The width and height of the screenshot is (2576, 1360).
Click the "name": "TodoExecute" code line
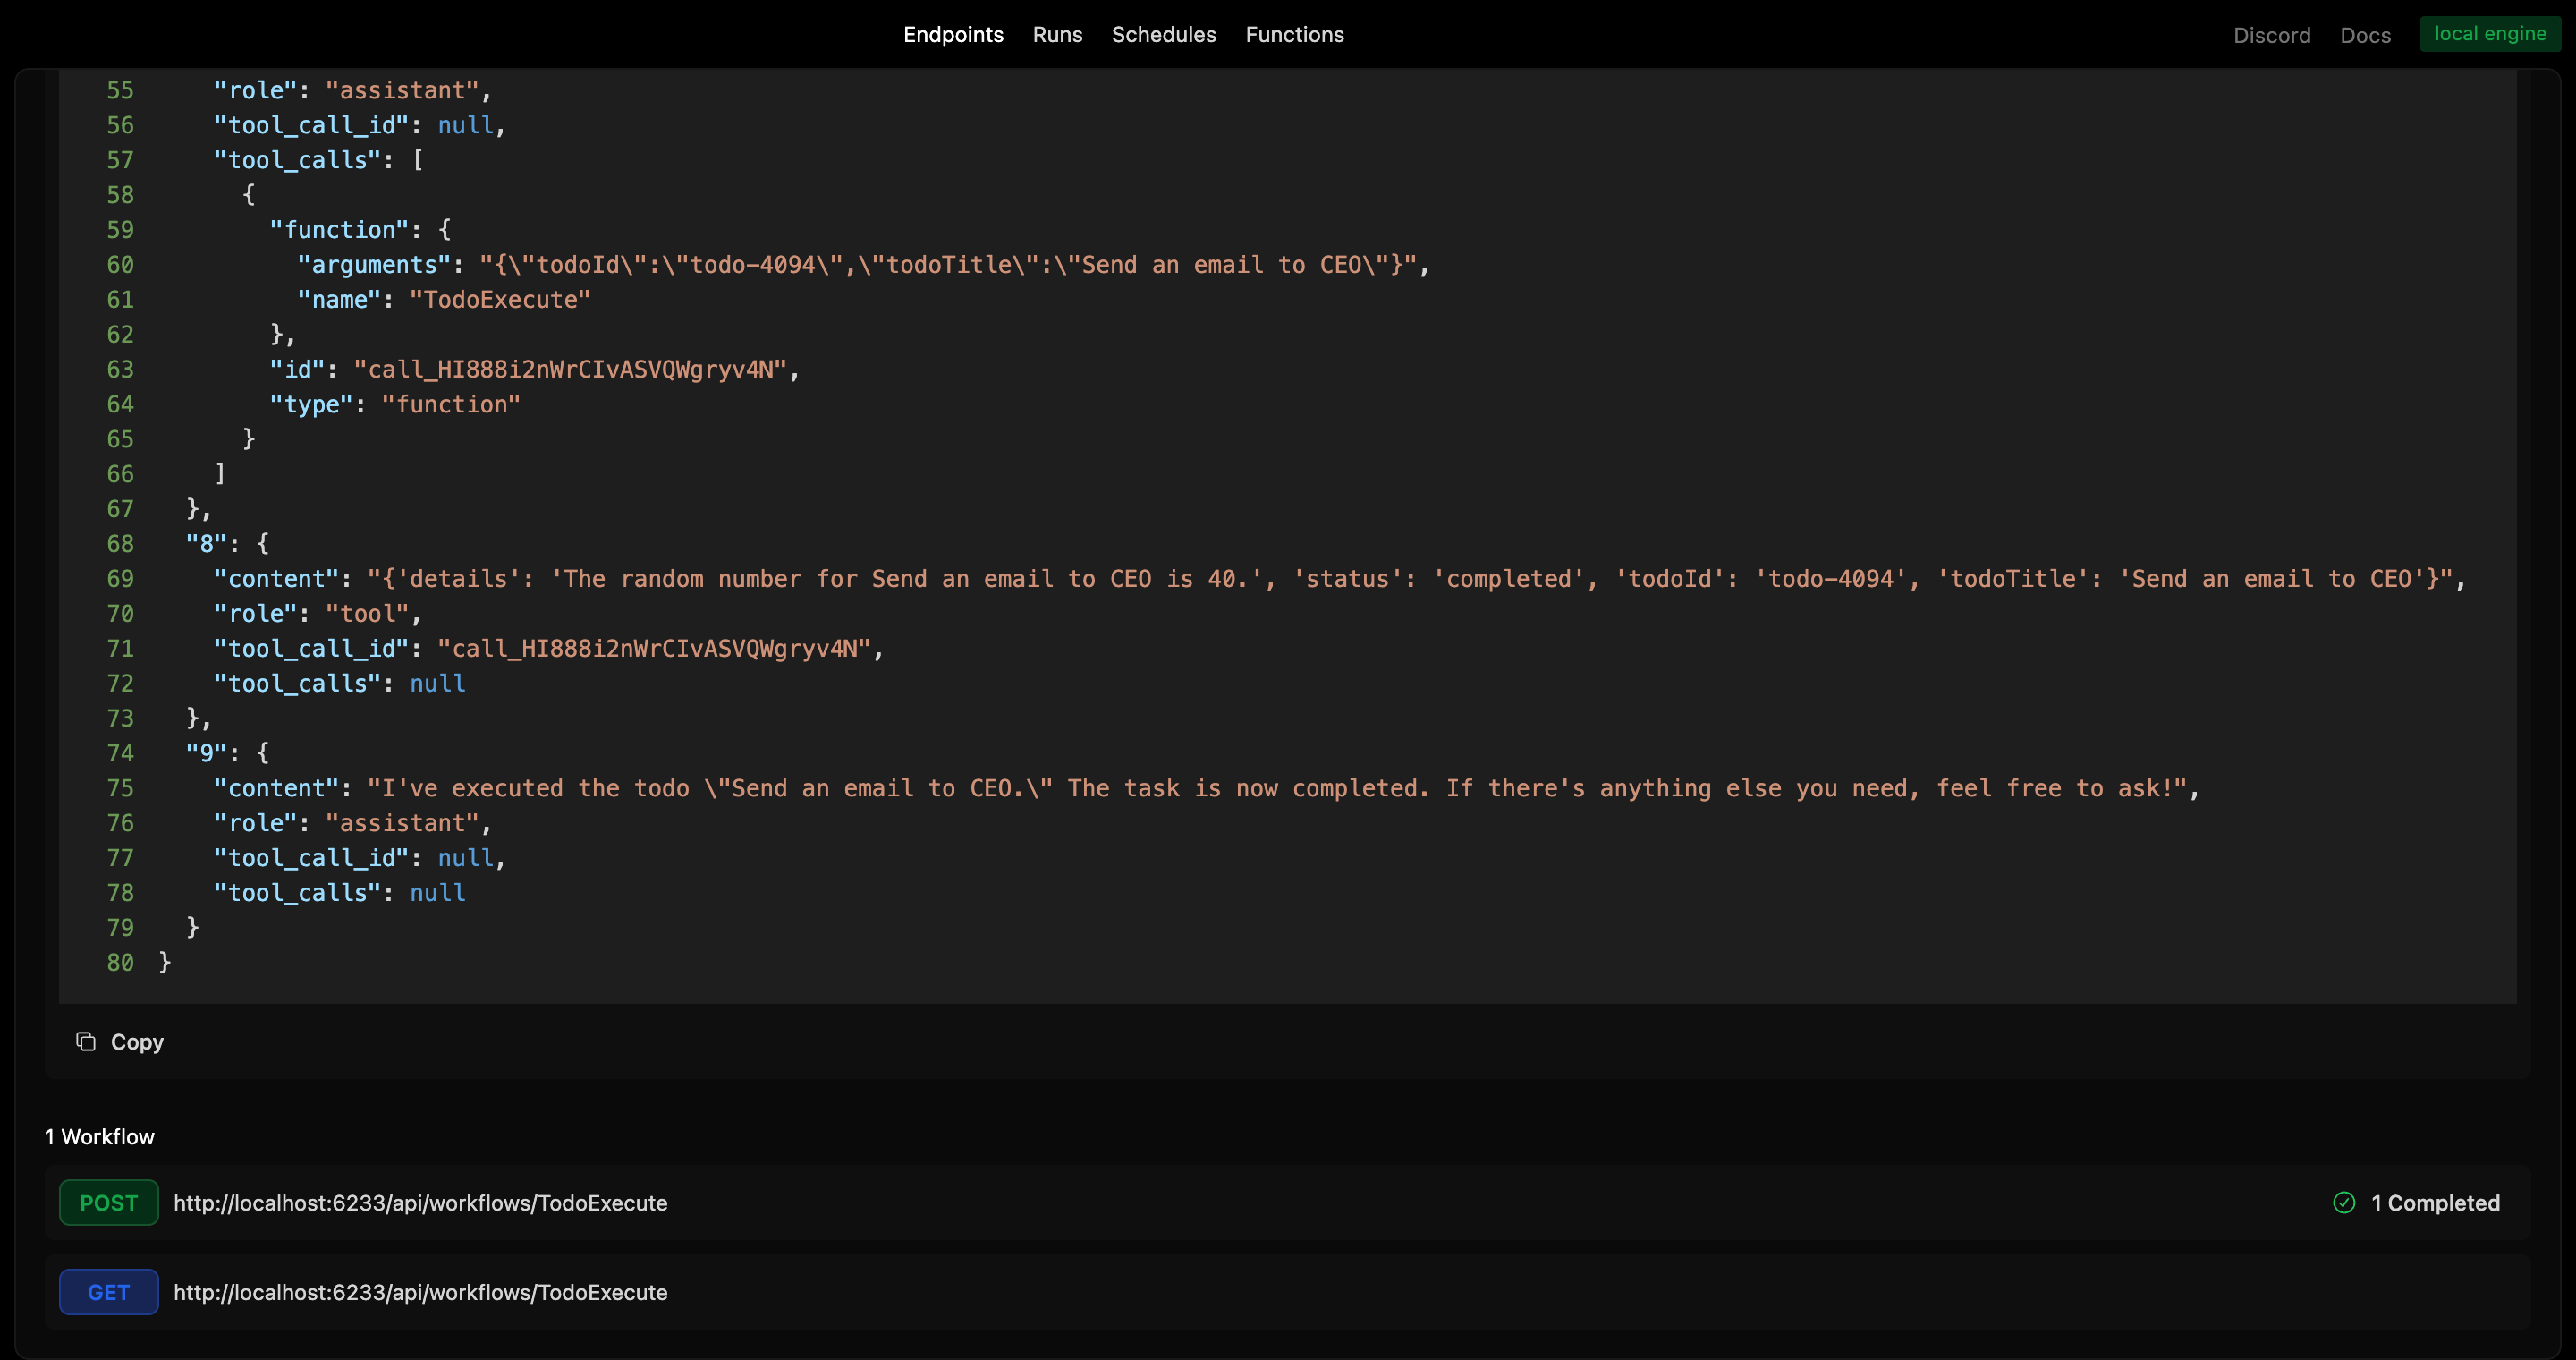444,300
